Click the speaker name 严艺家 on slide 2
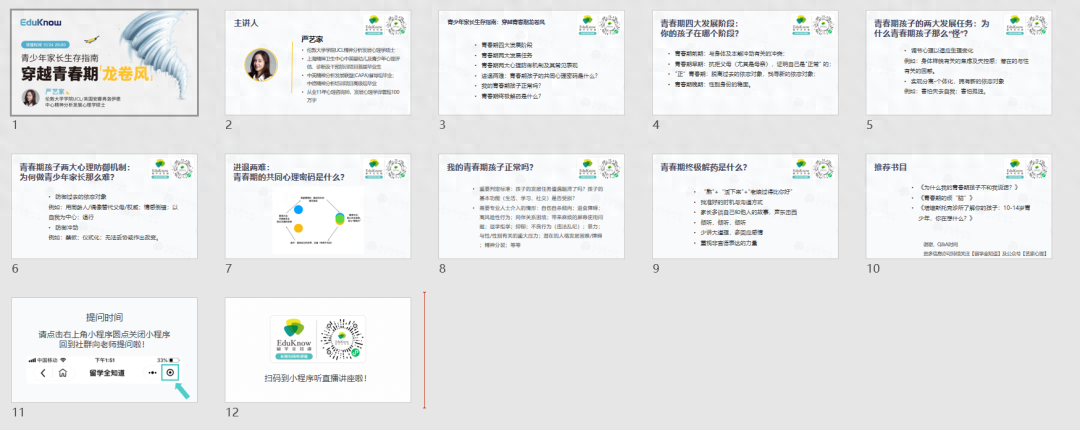The width and height of the screenshot is (1080, 430). tap(312, 39)
